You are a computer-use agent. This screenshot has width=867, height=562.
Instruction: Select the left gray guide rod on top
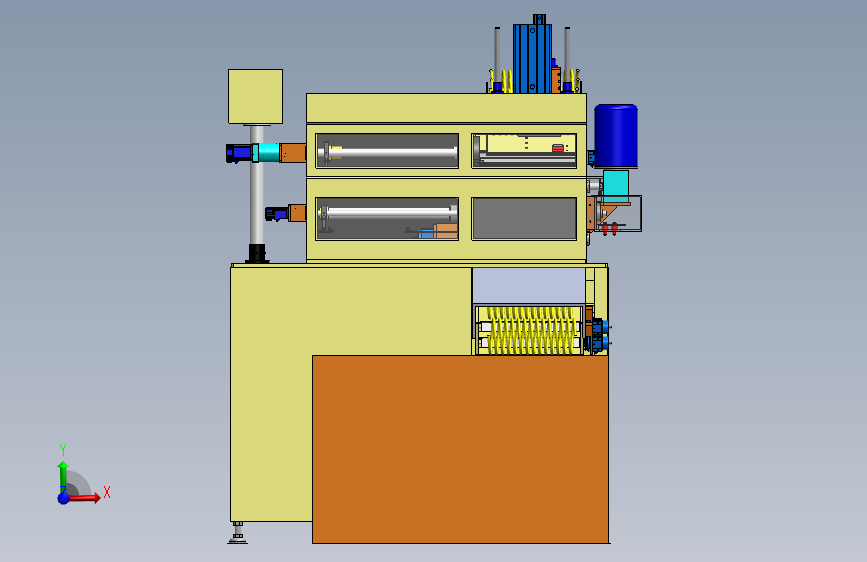(497, 55)
